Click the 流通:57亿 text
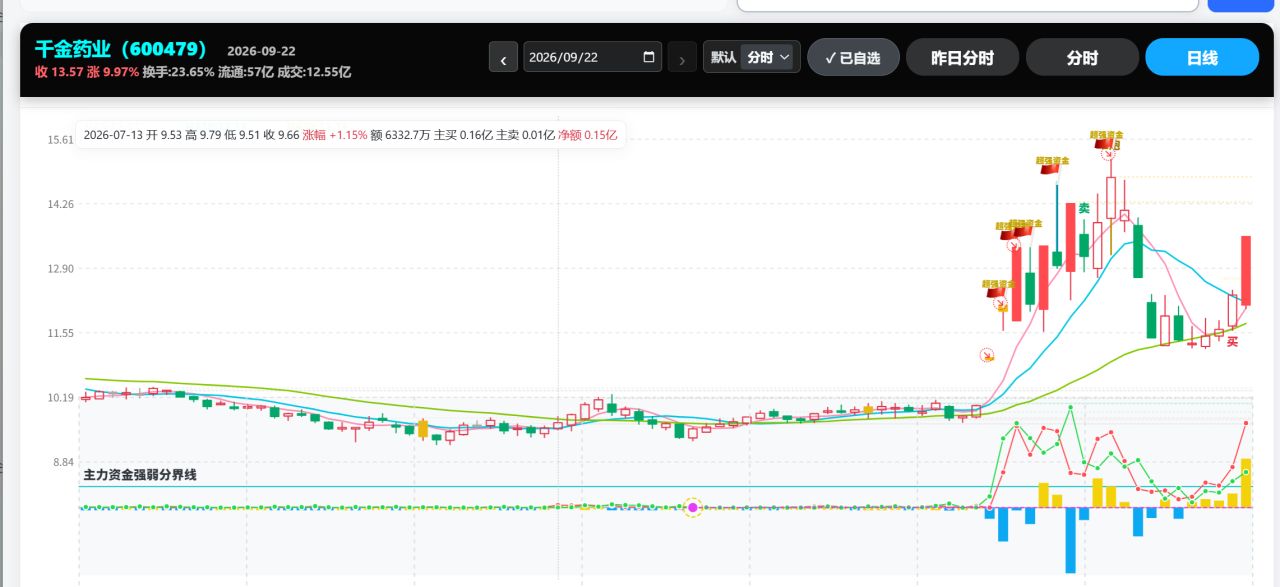The image size is (1280, 587). click(246, 72)
